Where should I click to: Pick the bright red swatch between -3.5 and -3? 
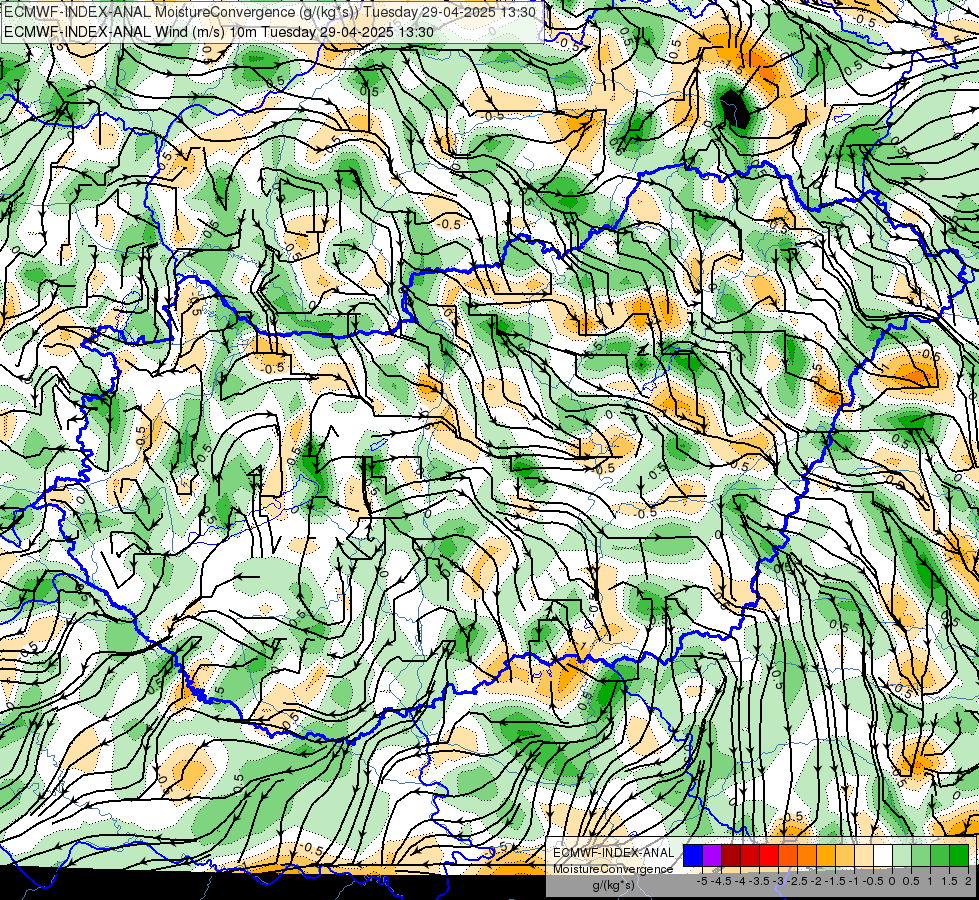[x=769, y=855]
